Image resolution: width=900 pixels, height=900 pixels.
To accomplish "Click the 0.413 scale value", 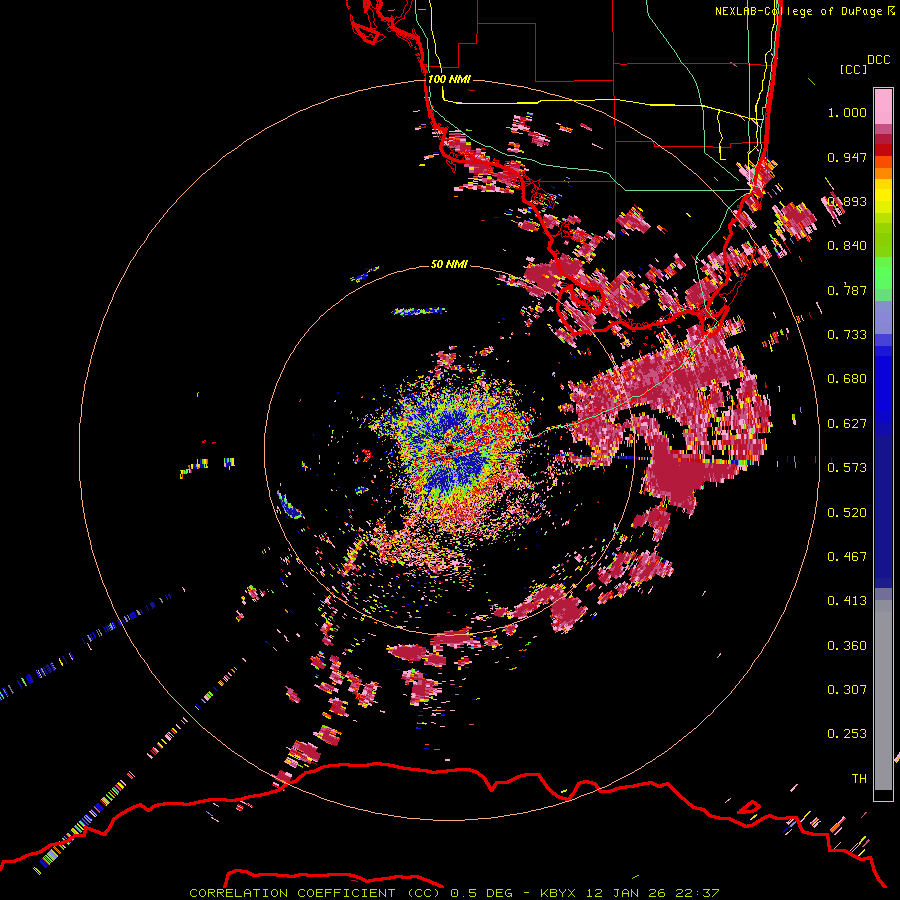I will [x=847, y=601].
